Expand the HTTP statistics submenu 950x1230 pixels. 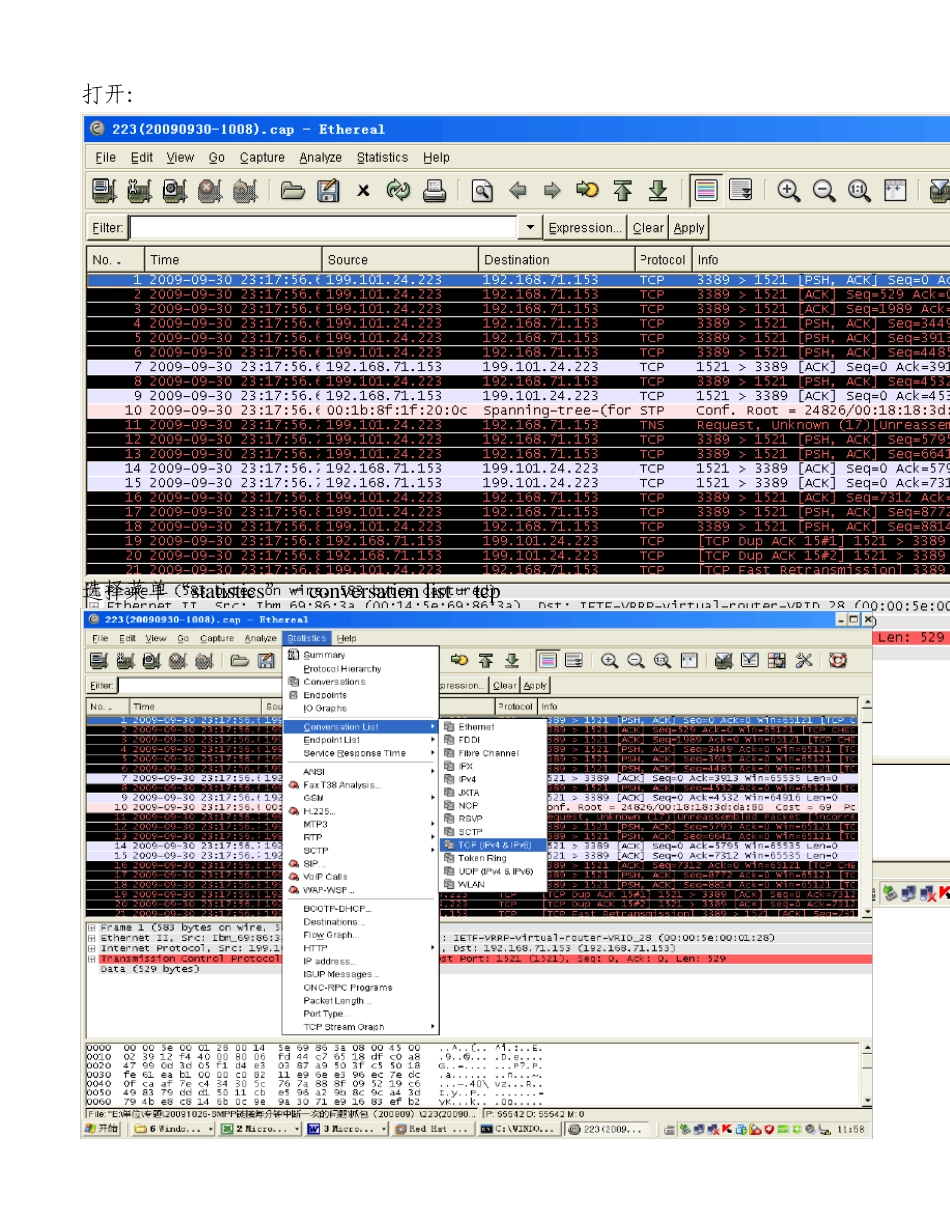point(362,948)
